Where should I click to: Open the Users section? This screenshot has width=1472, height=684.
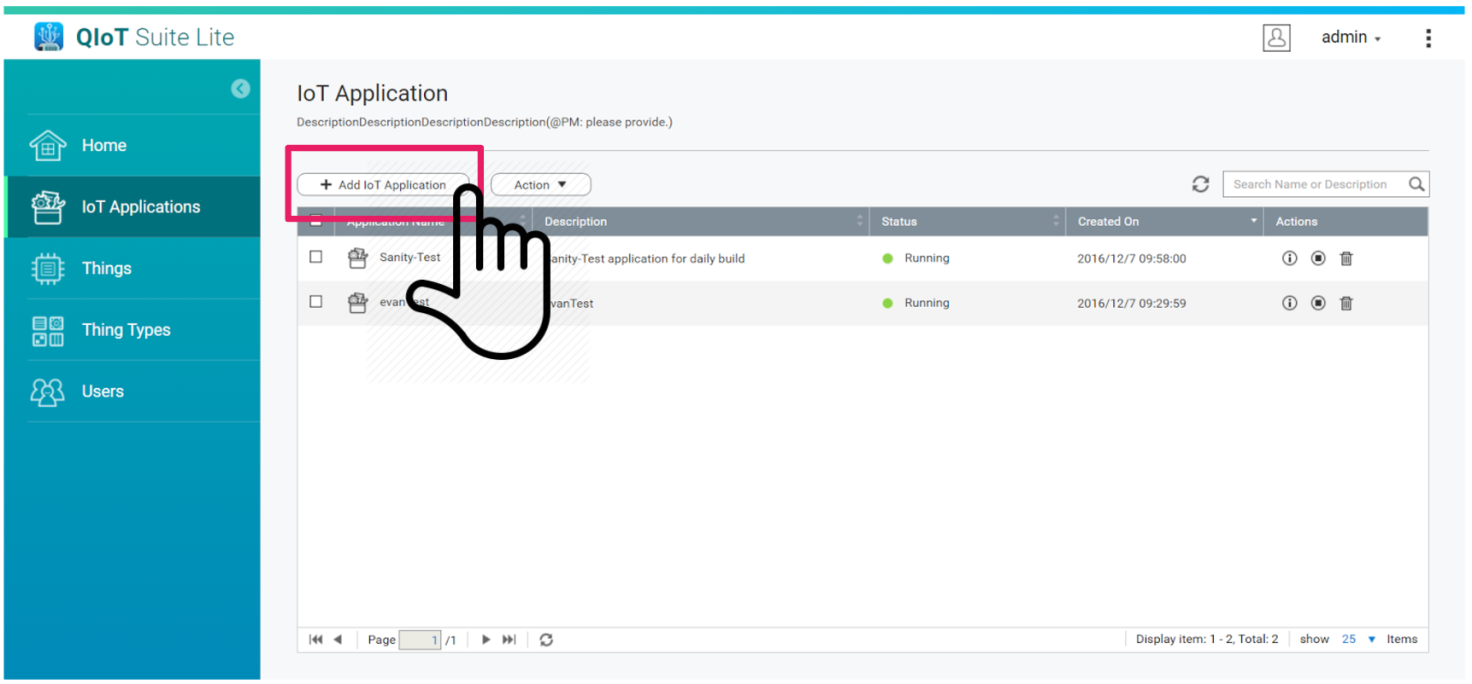coord(103,391)
